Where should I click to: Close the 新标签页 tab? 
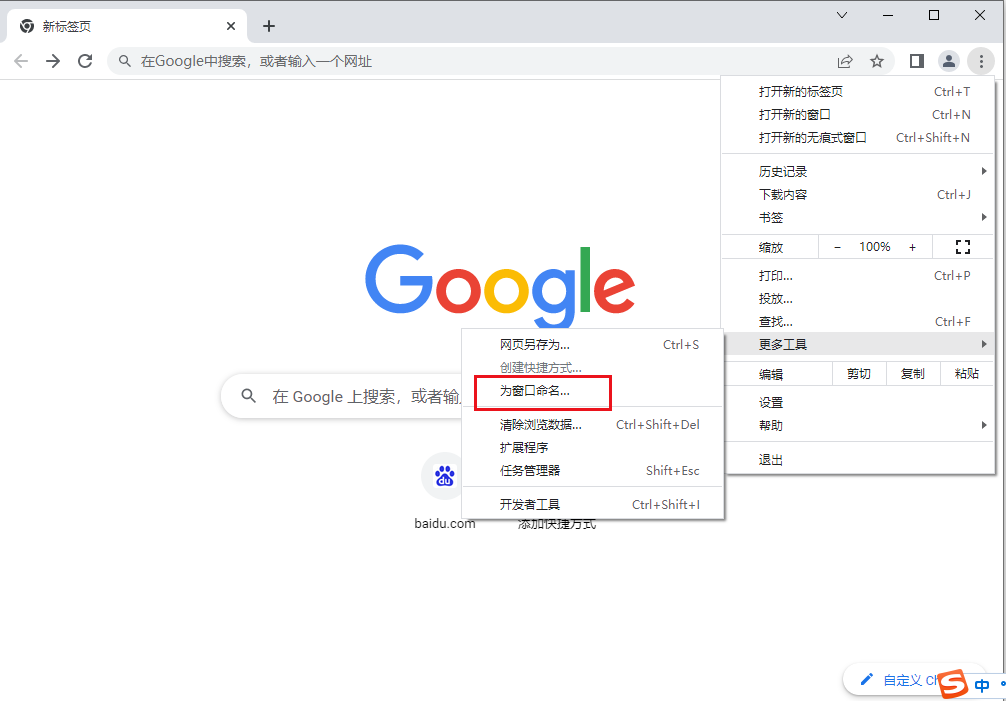(x=231, y=26)
